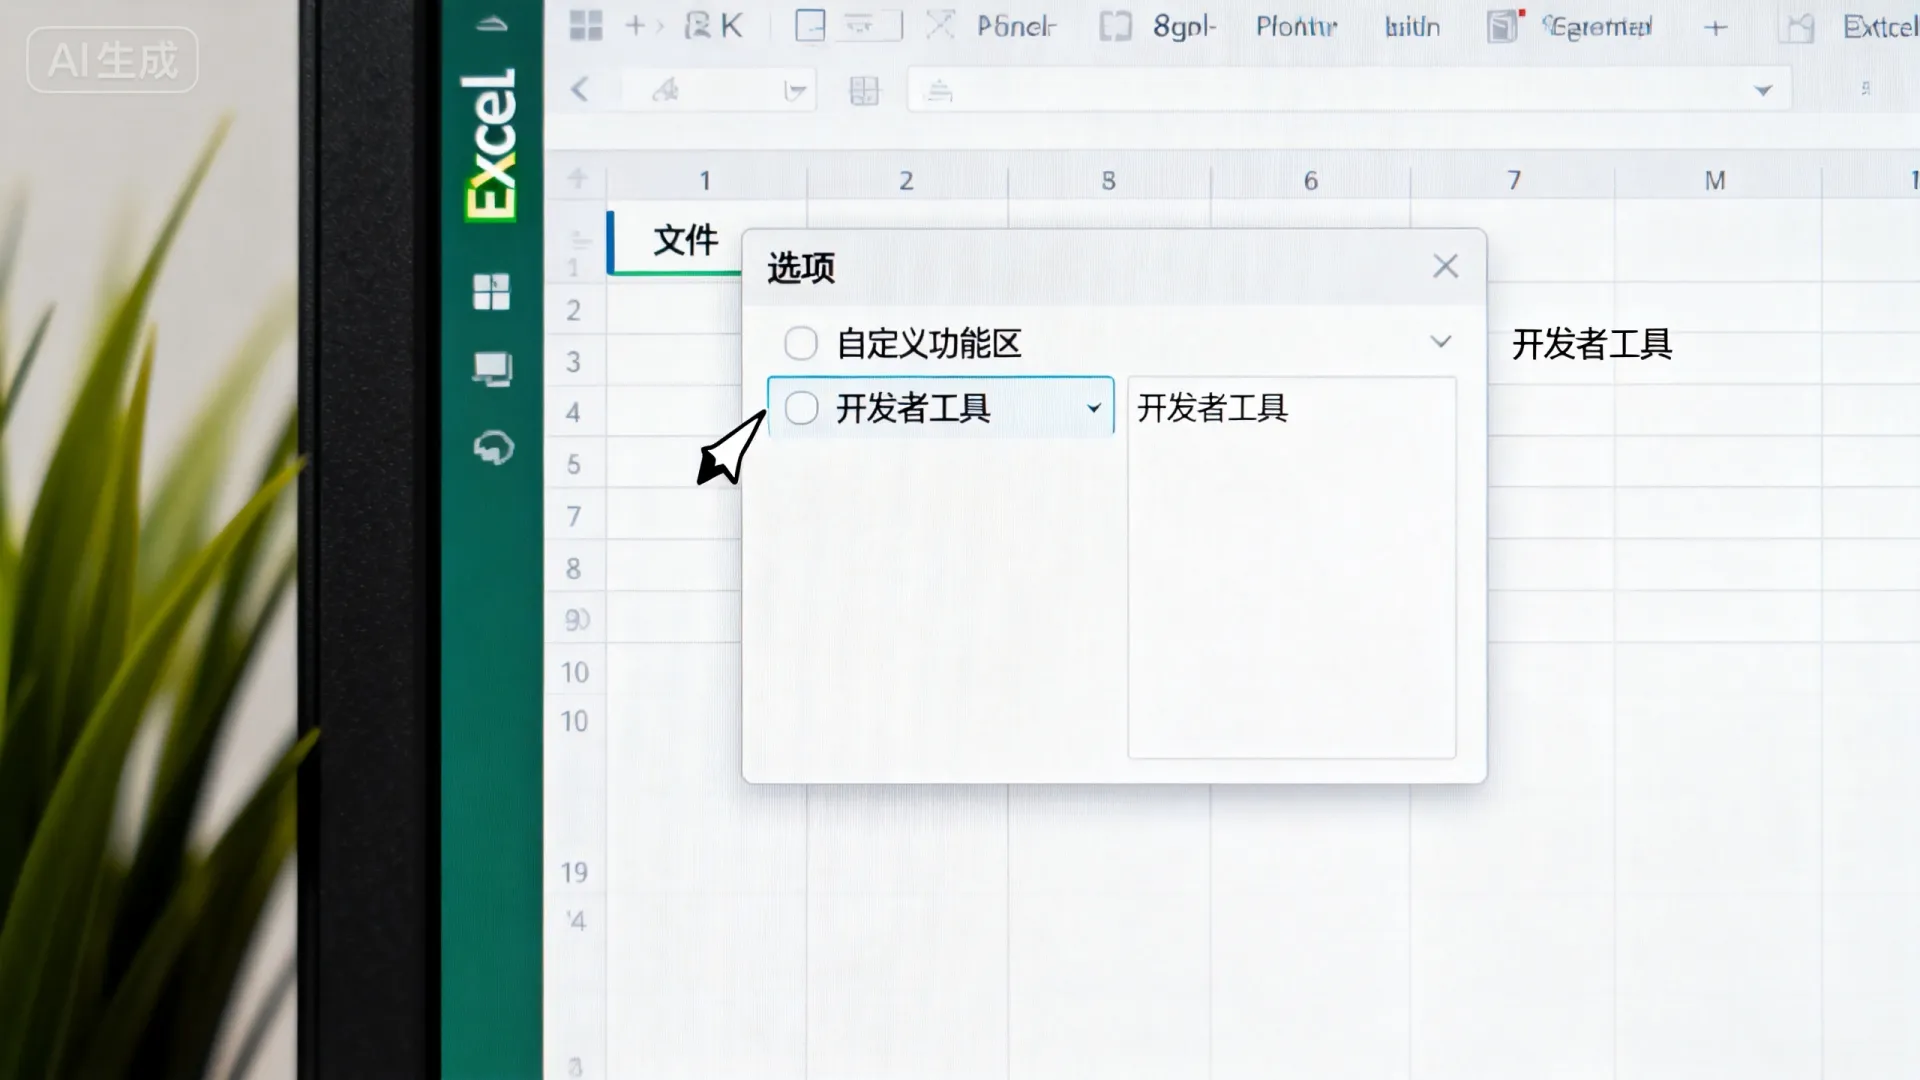
Task: Click the windows grid icon in the green sidebar
Action: 491,292
